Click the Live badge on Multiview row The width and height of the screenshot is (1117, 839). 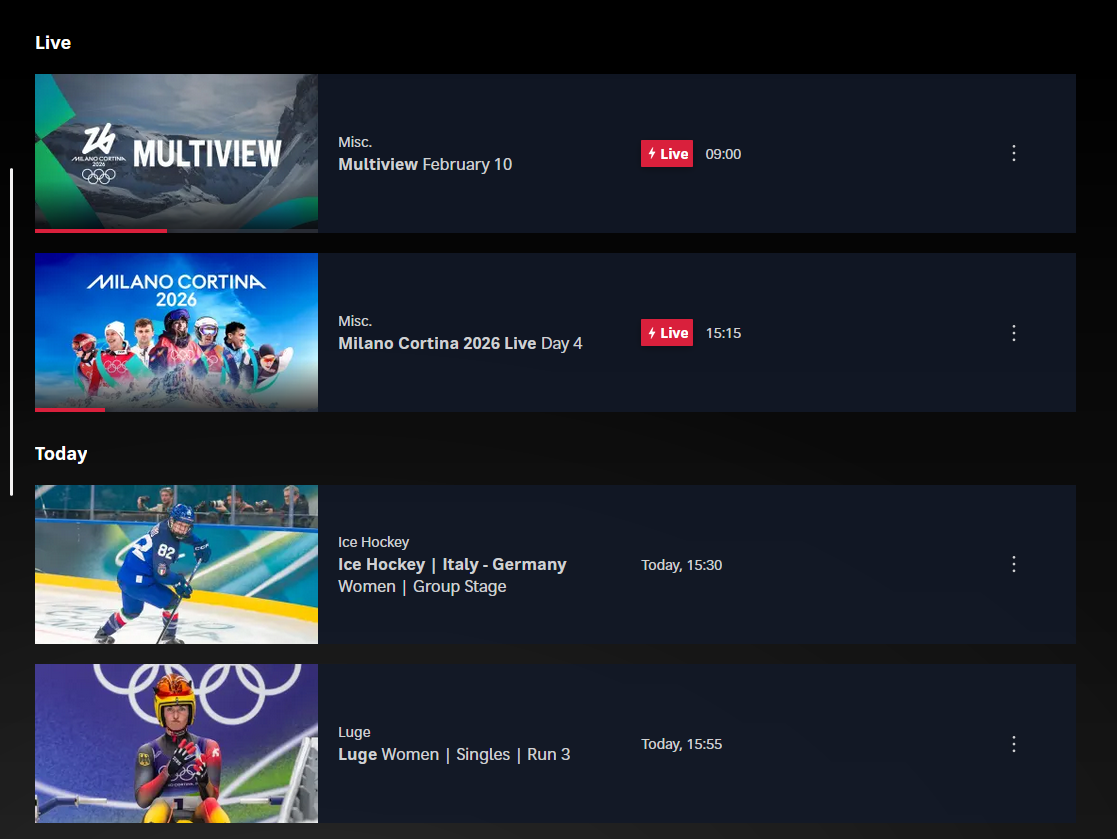(667, 154)
